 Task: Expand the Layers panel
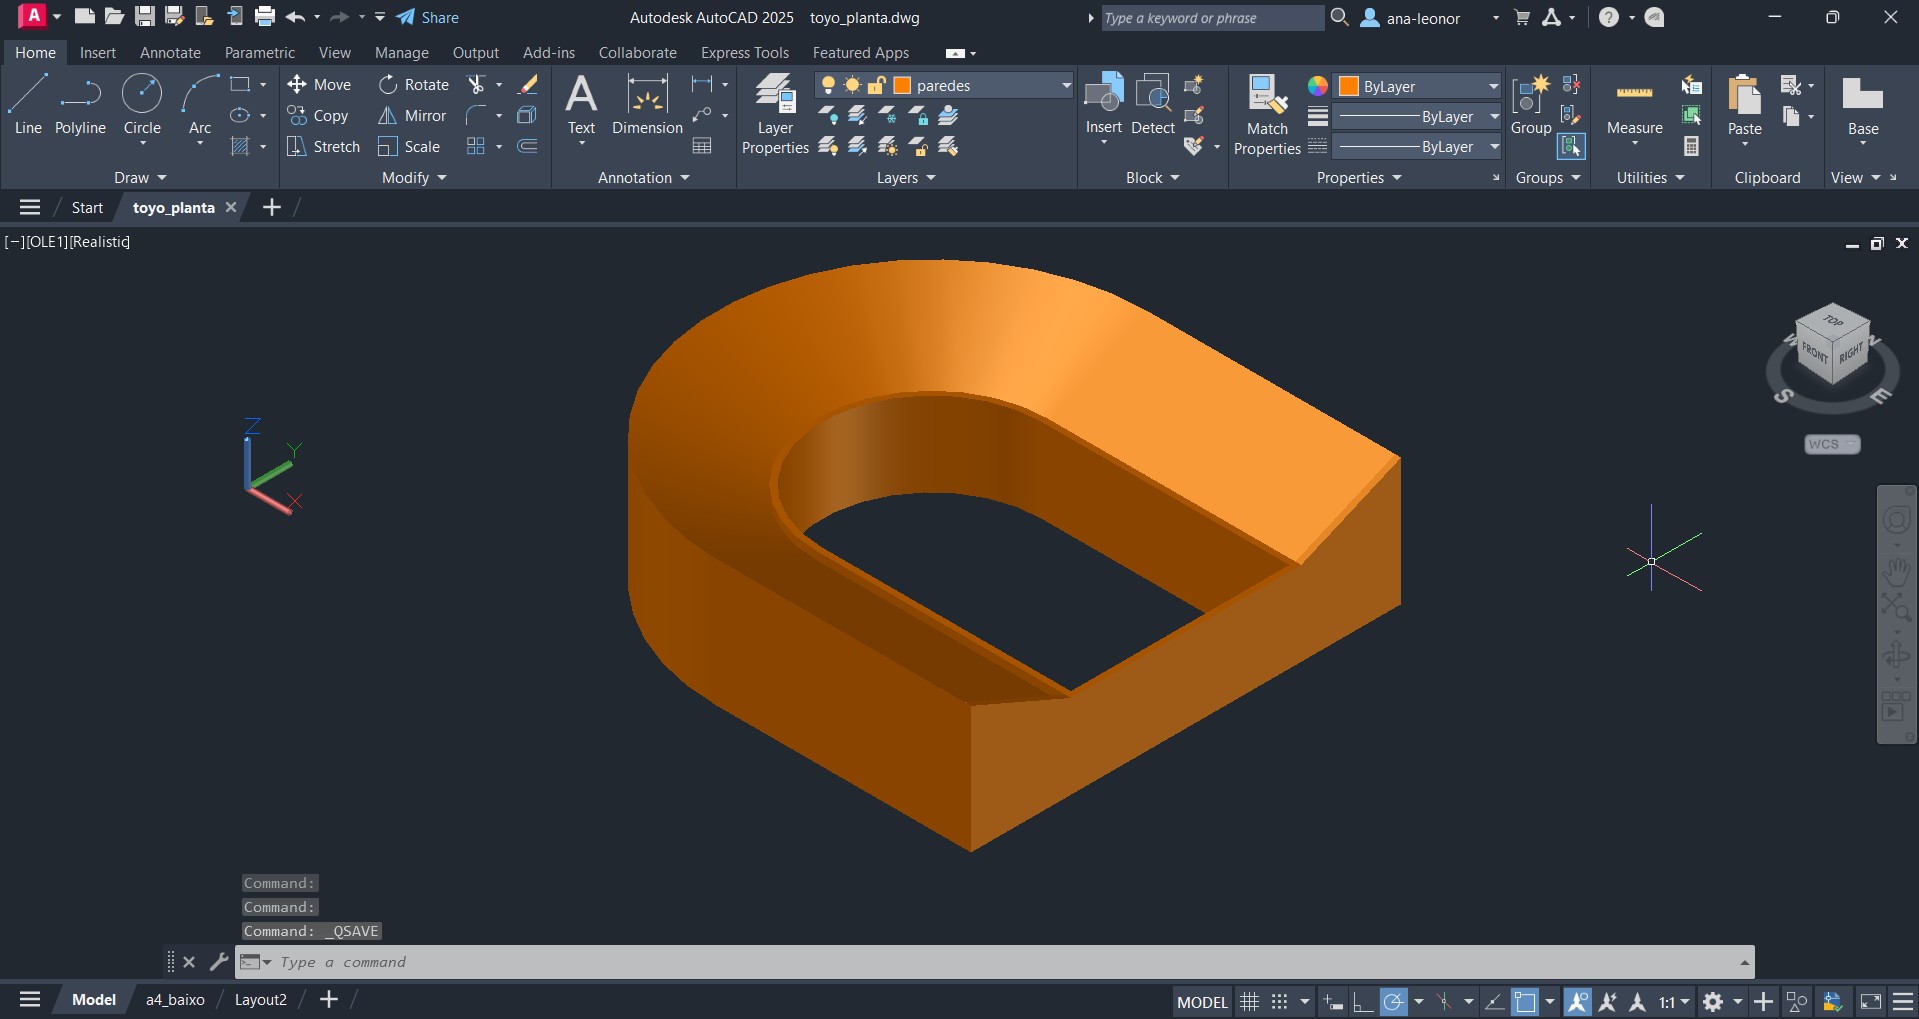tap(906, 178)
